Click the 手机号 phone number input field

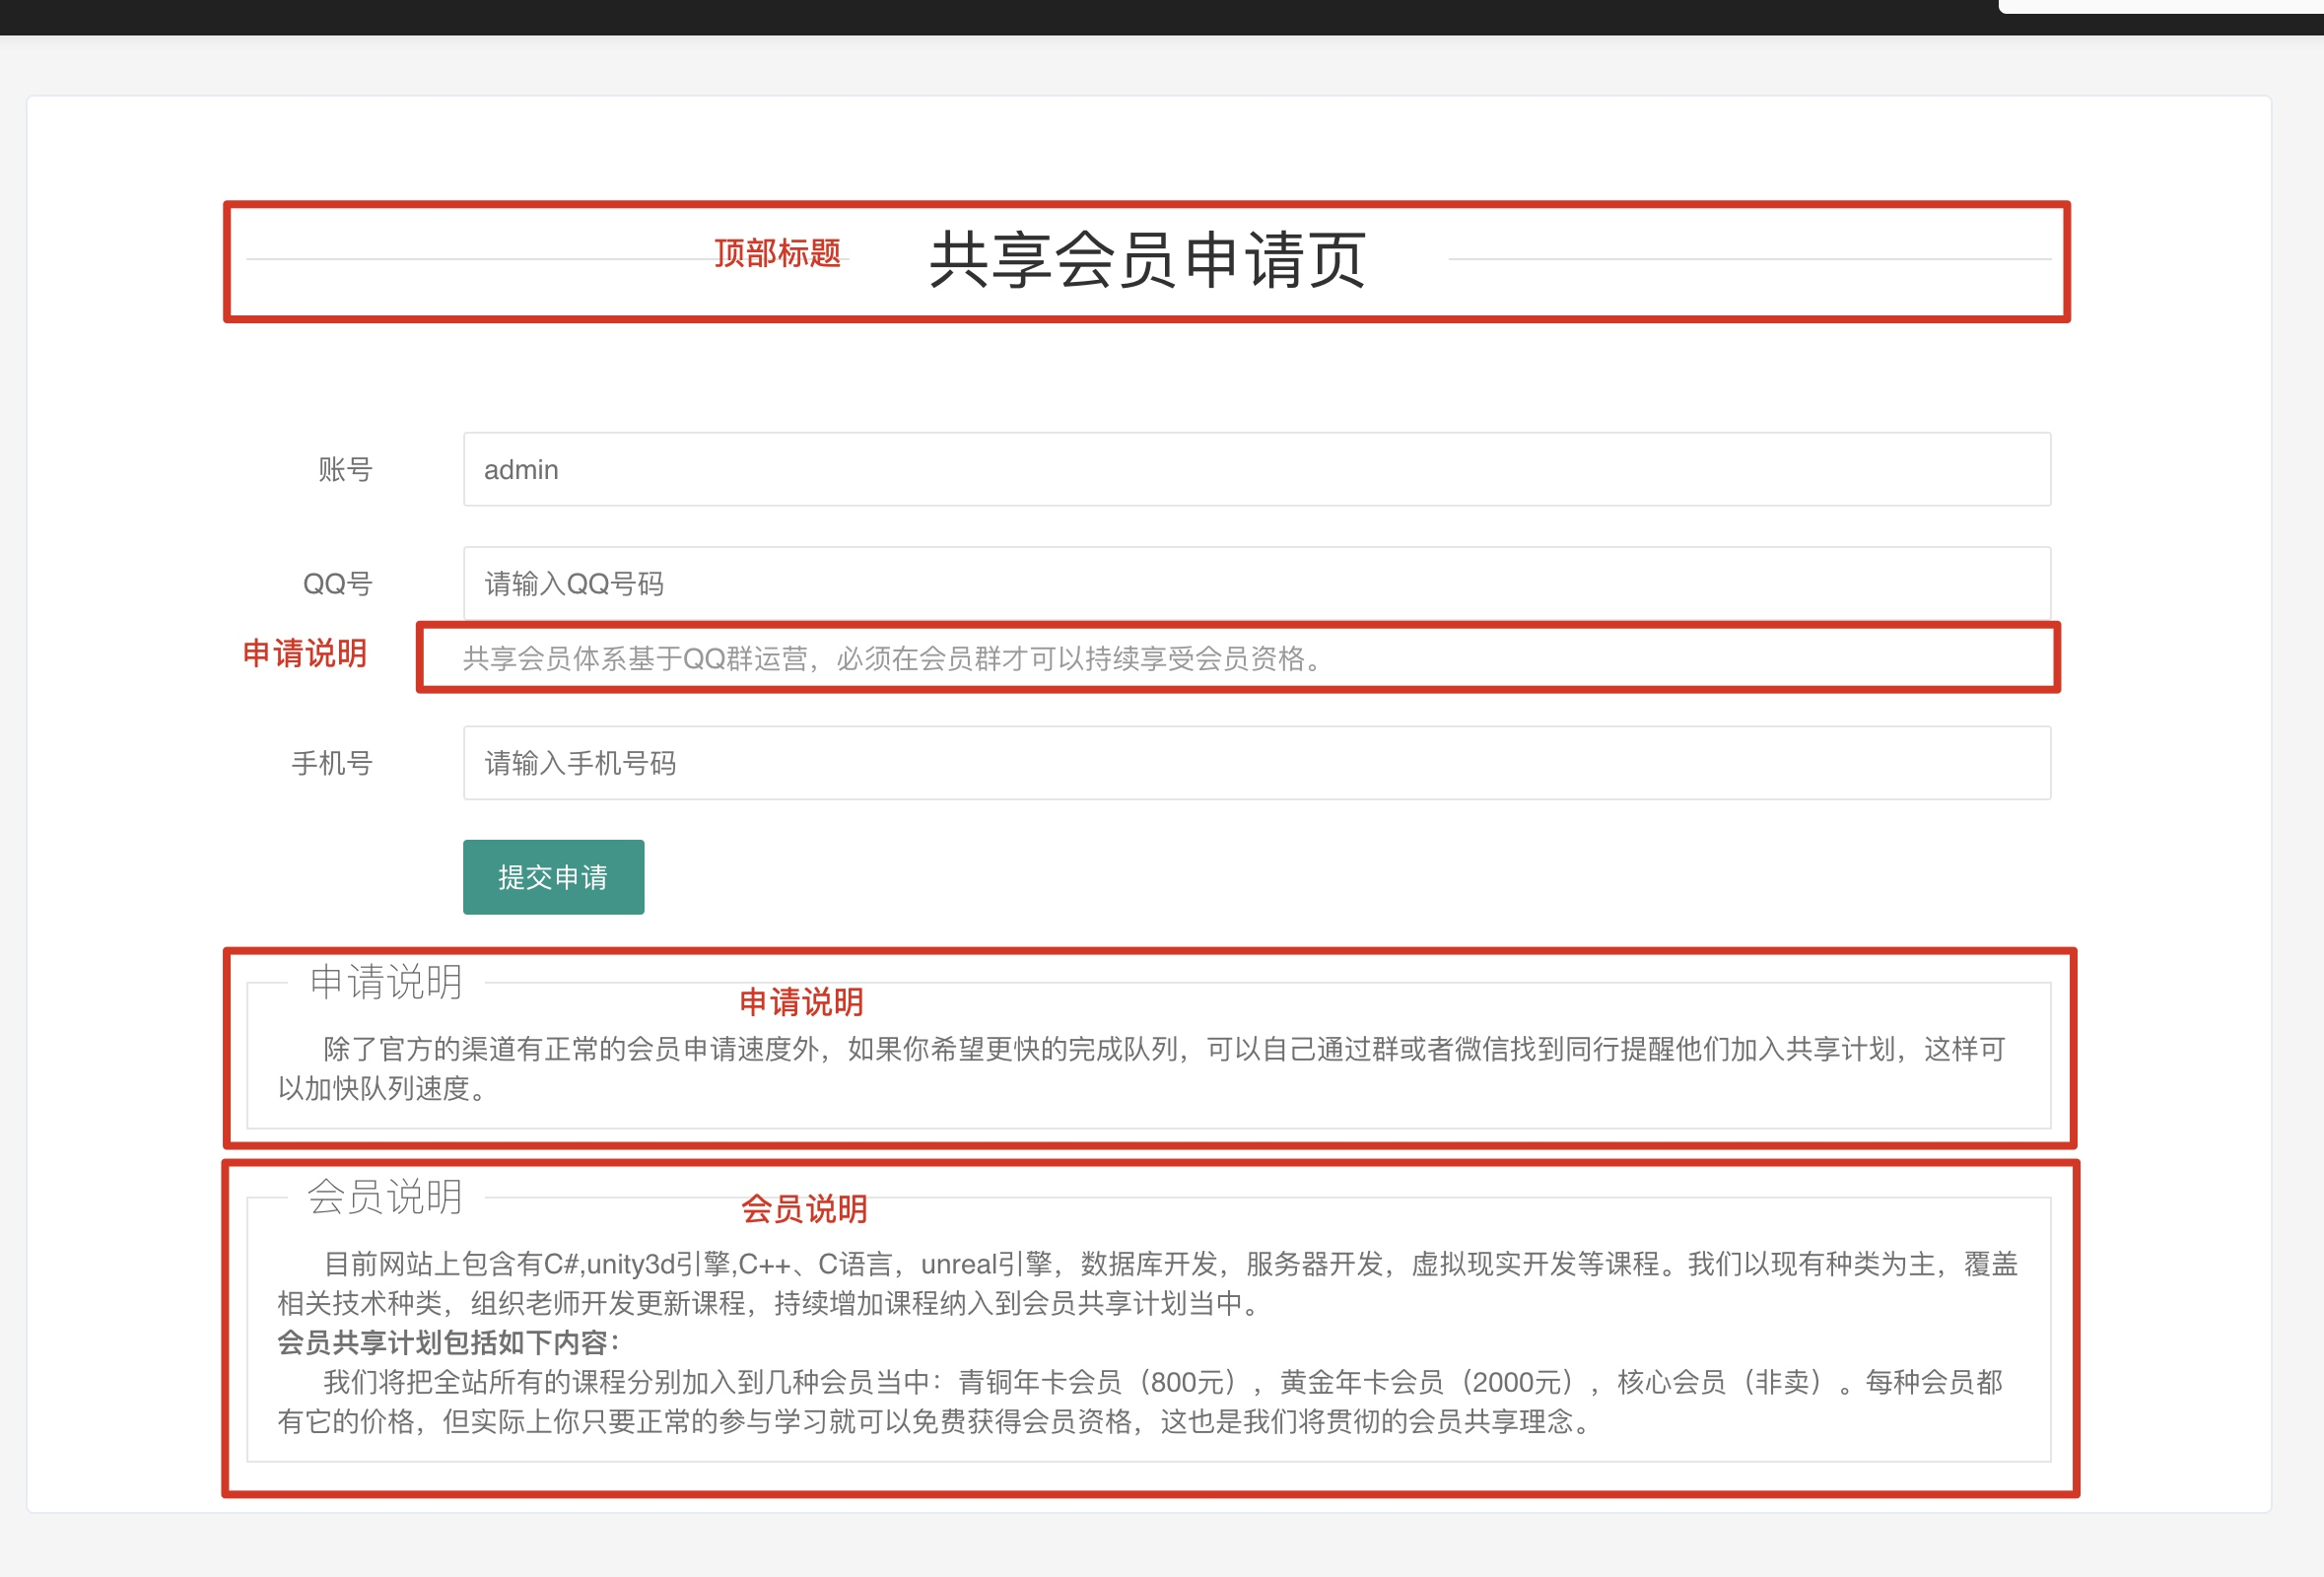[1256, 763]
